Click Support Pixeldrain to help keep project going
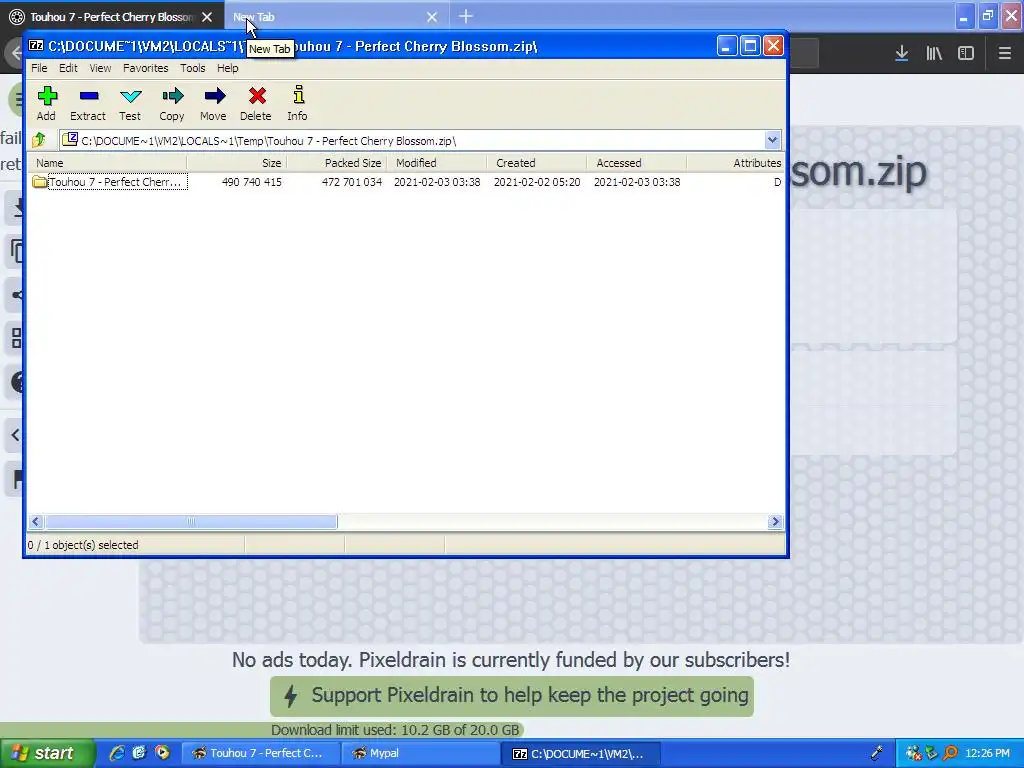Screen dimensions: 1024x768 point(512,696)
